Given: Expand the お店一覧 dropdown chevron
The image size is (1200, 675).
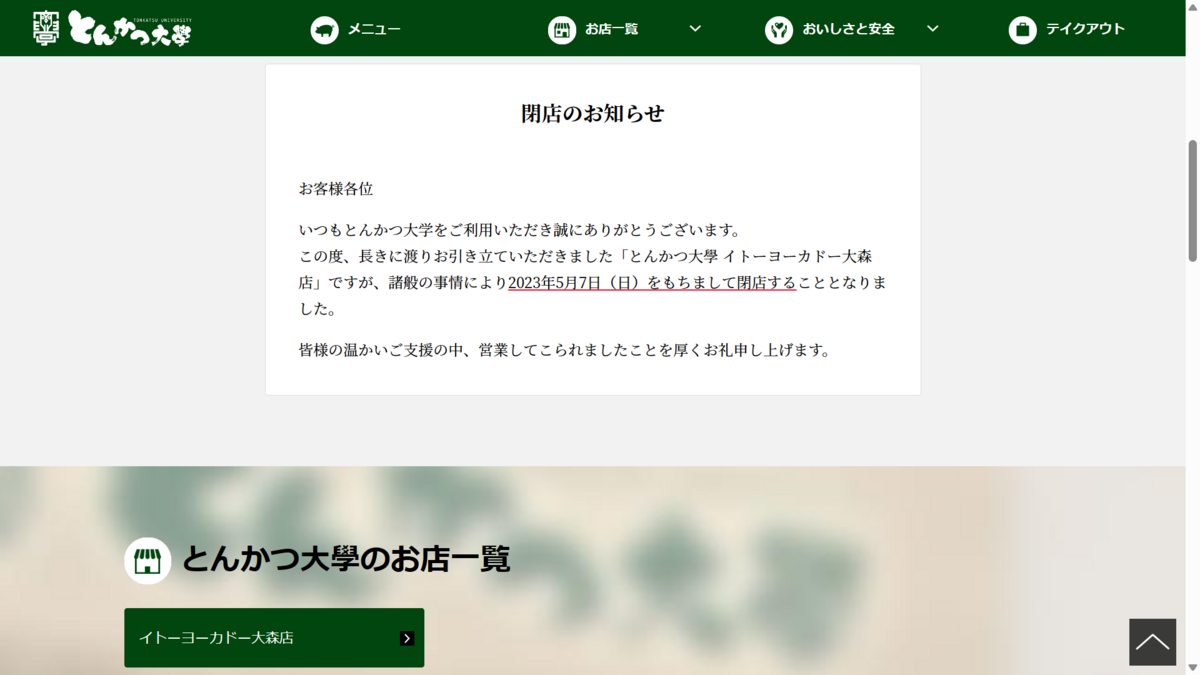Looking at the screenshot, I should 695,29.
